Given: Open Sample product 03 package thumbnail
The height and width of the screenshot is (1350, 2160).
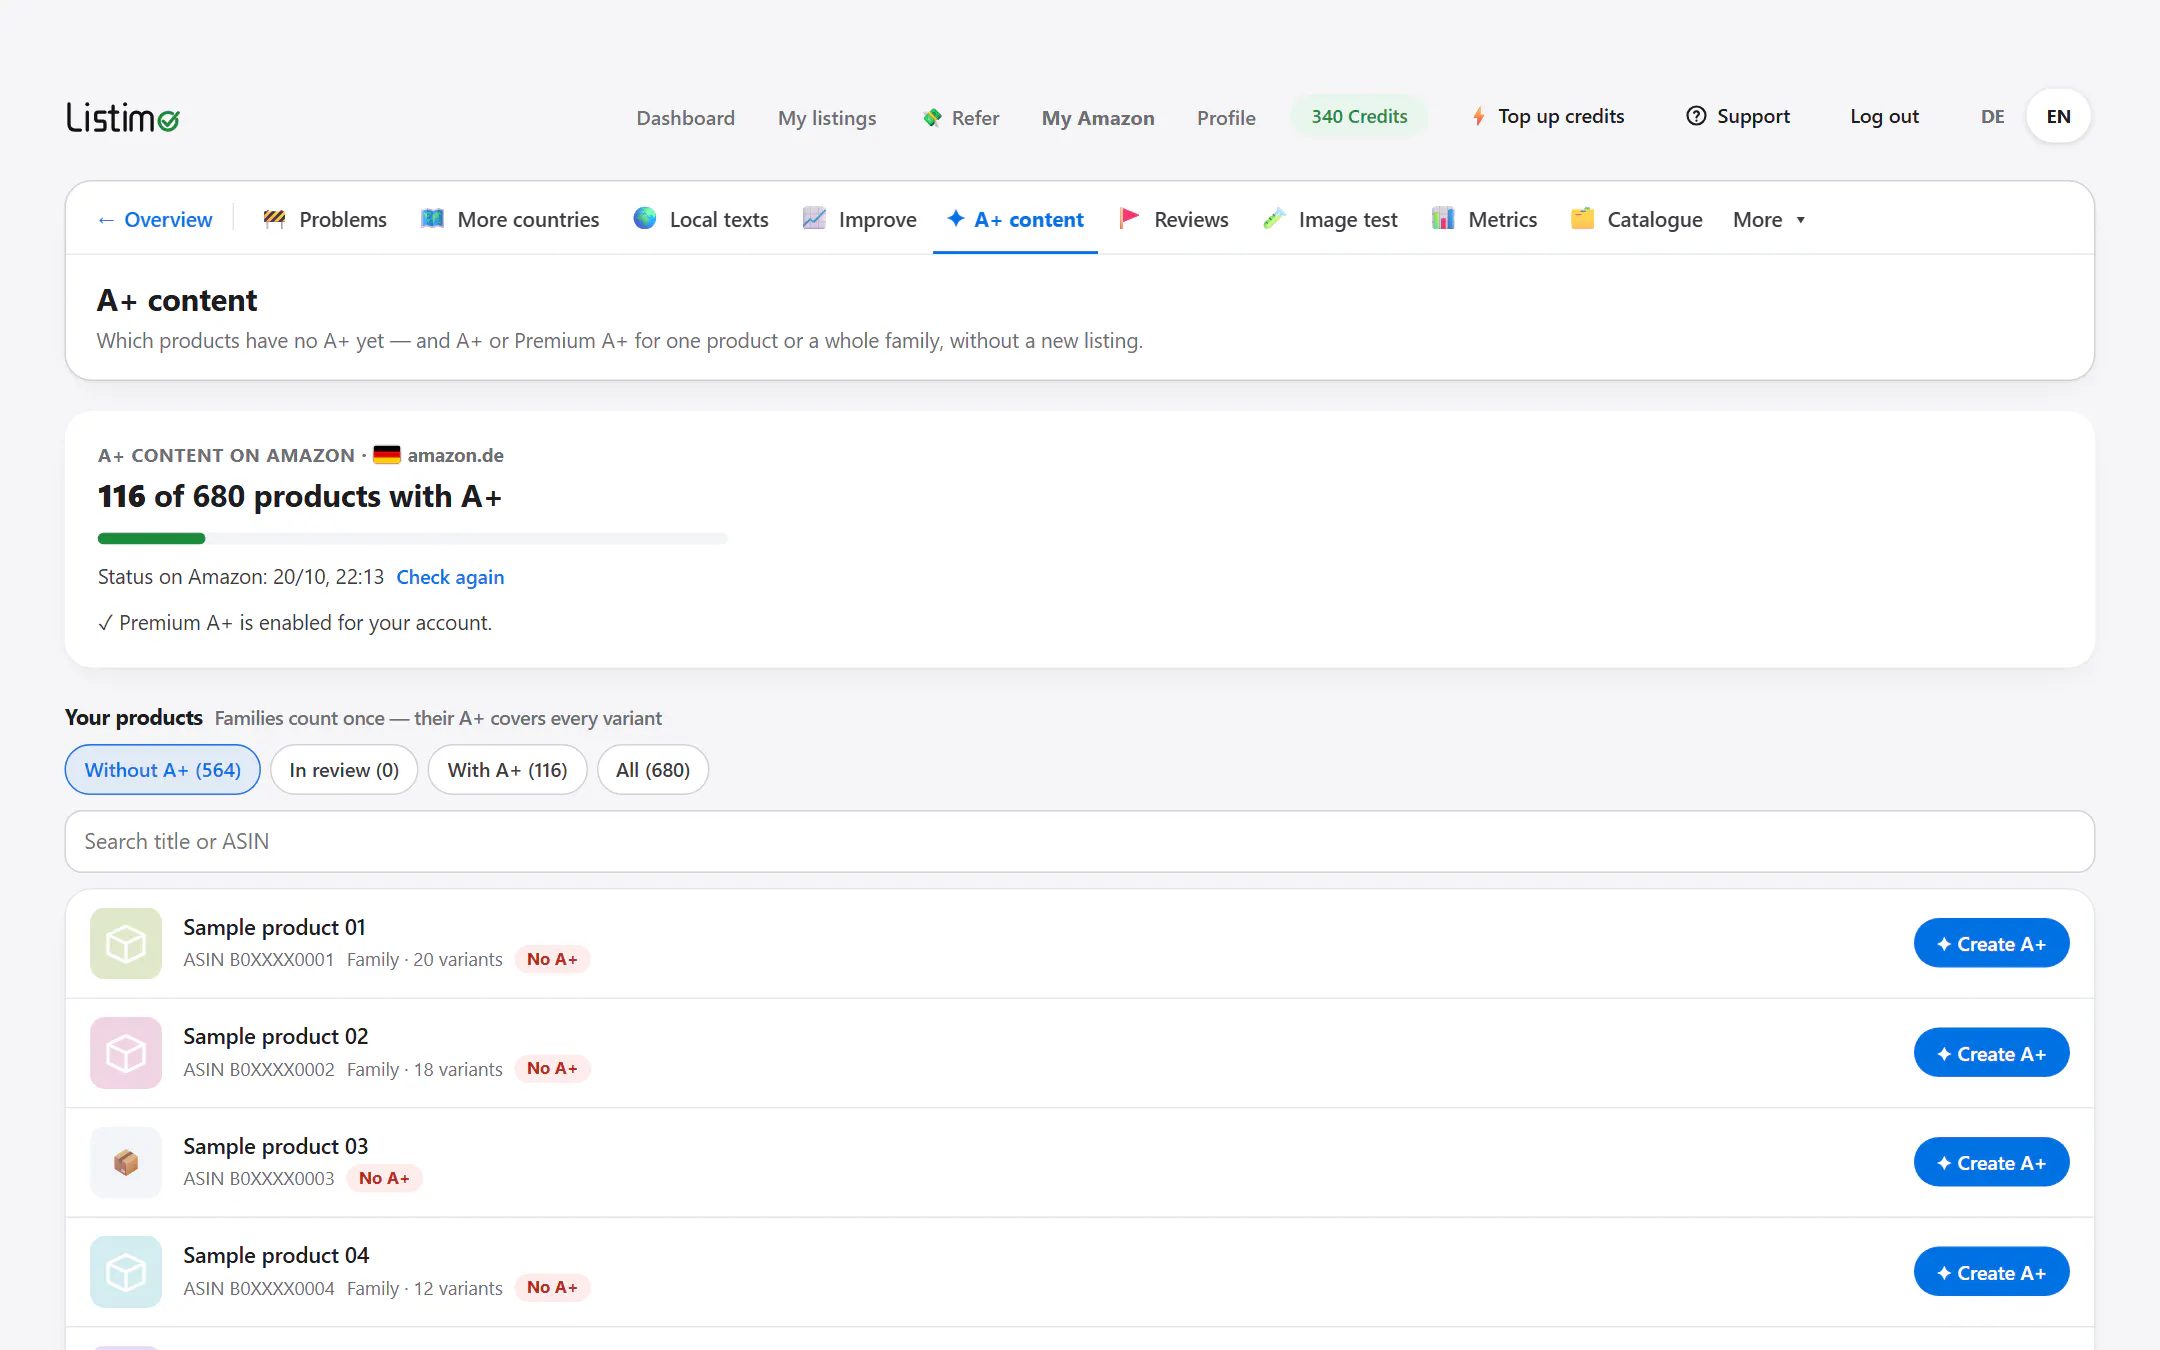Looking at the screenshot, I should click(x=126, y=1162).
